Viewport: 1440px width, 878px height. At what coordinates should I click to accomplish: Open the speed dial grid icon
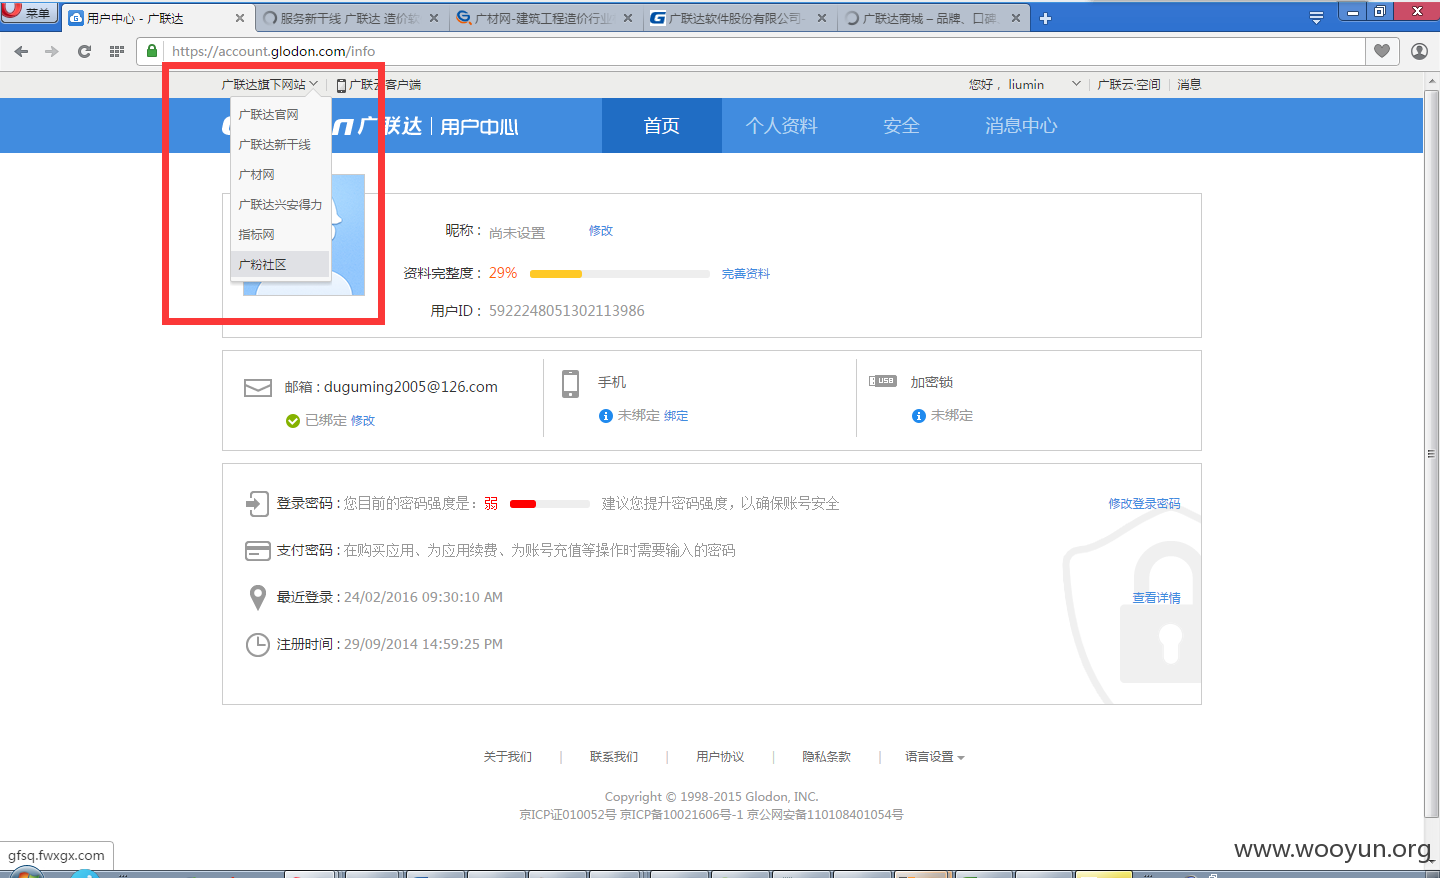pos(117,51)
